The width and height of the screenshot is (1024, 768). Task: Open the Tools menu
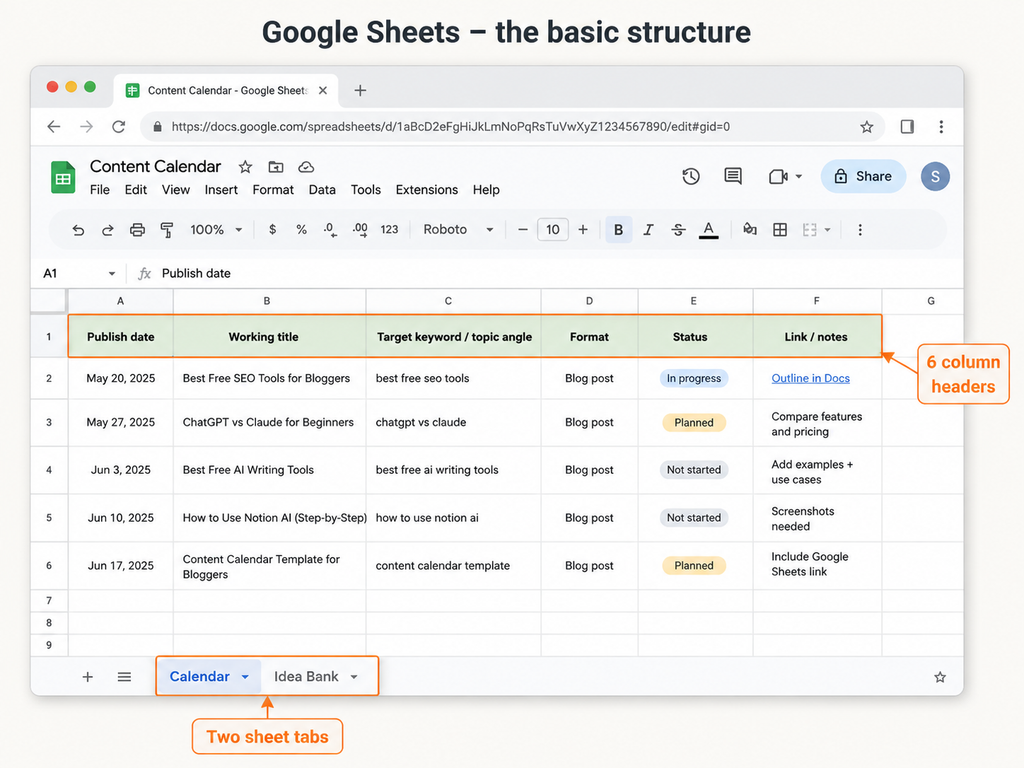(x=366, y=190)
